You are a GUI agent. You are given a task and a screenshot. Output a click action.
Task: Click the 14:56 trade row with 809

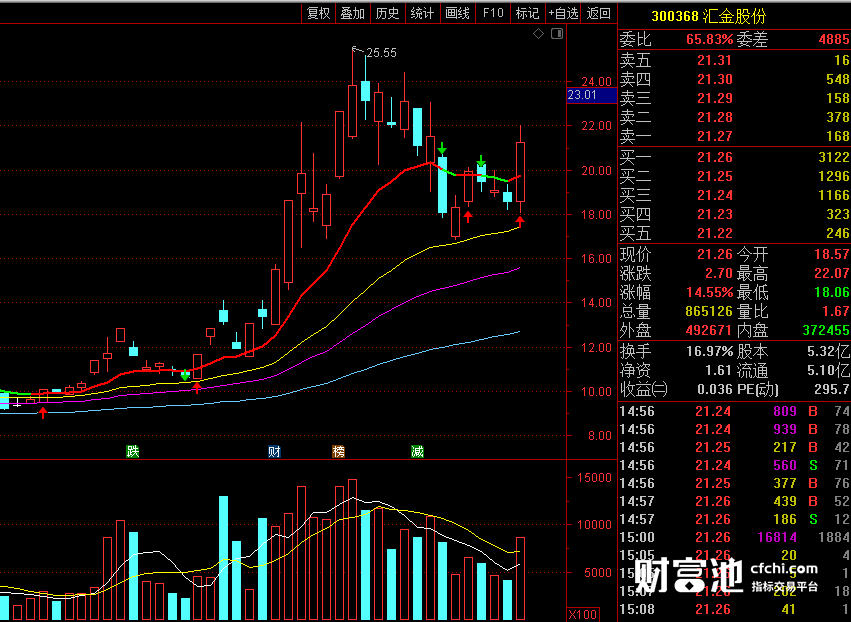click(x=734, y=411)
